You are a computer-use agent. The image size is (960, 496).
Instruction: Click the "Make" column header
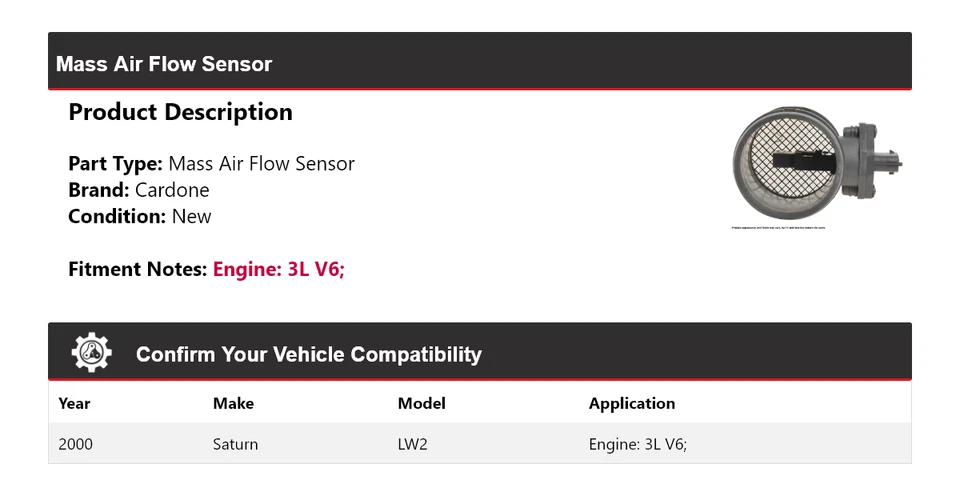[233, 404]
